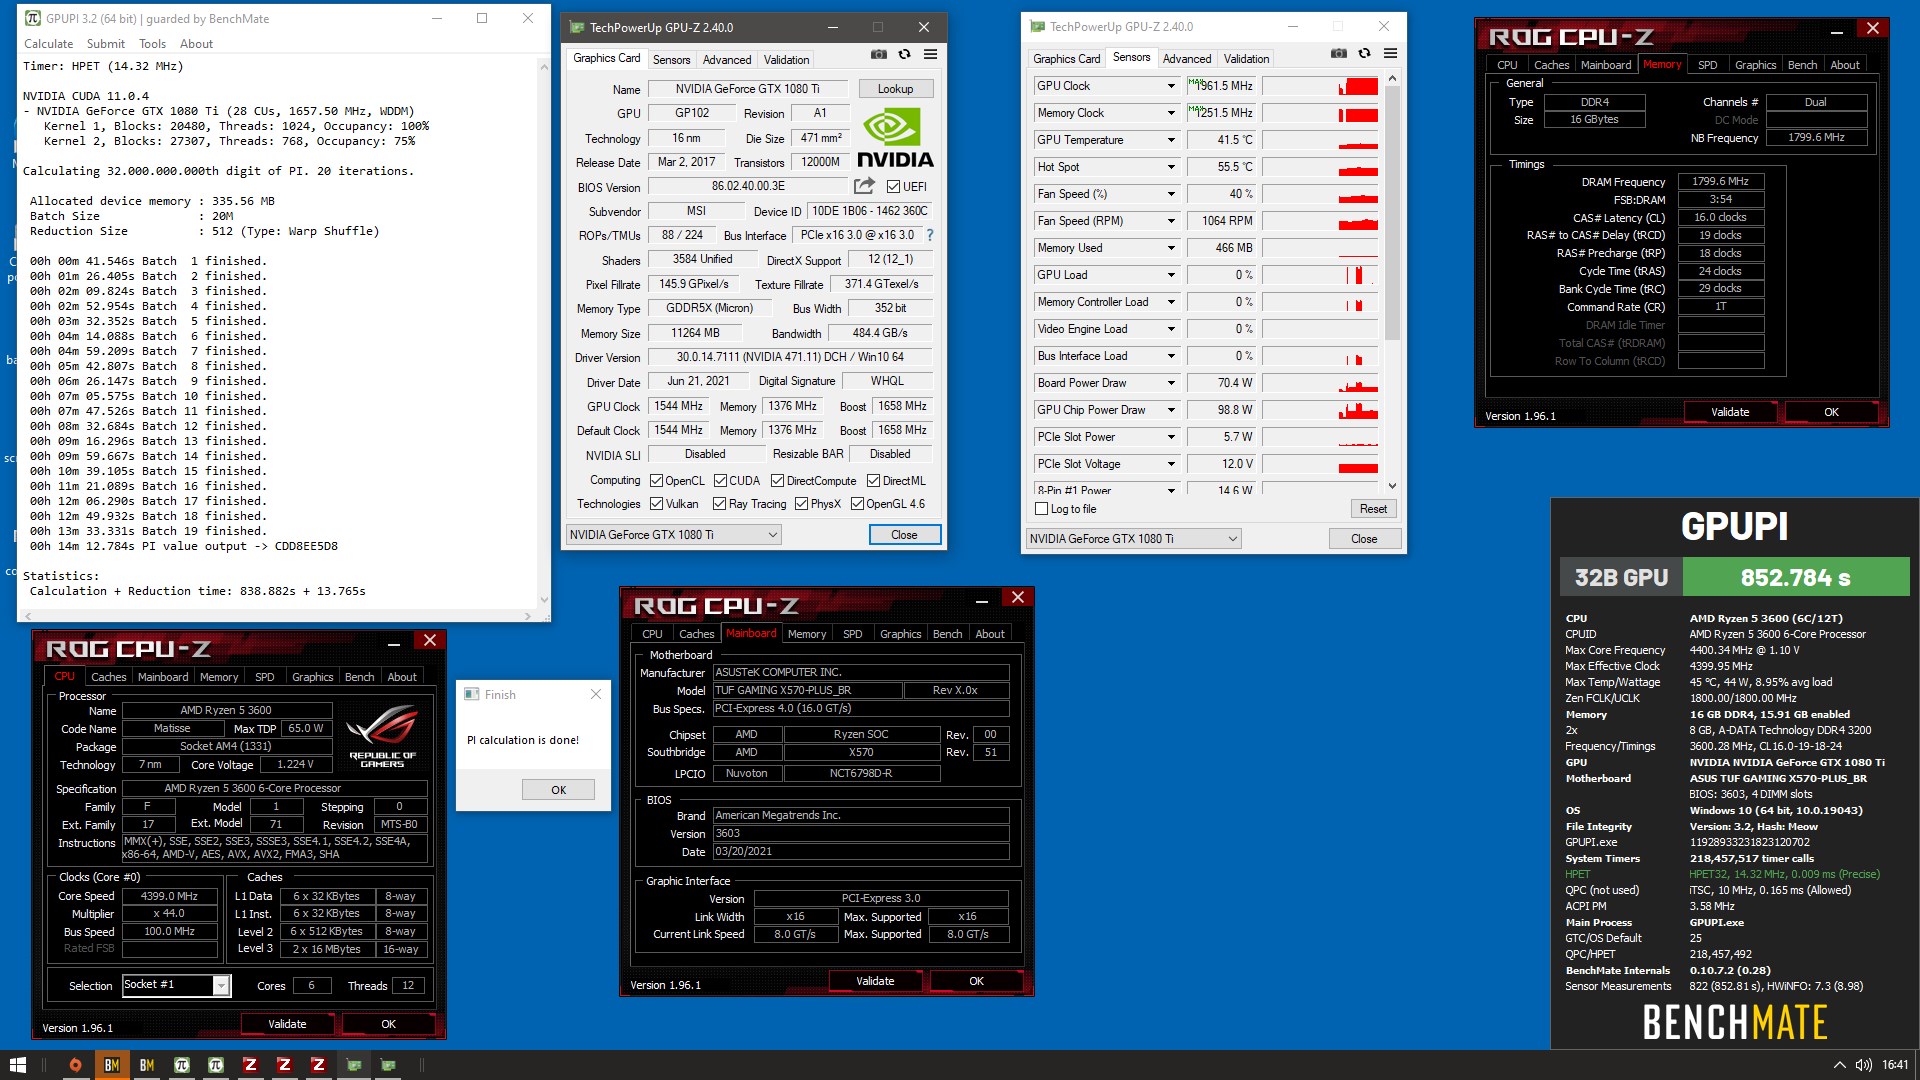Open the Fan Speed (RPM) sensor dropdown

pyautogui.click(x=1171, y=221)
